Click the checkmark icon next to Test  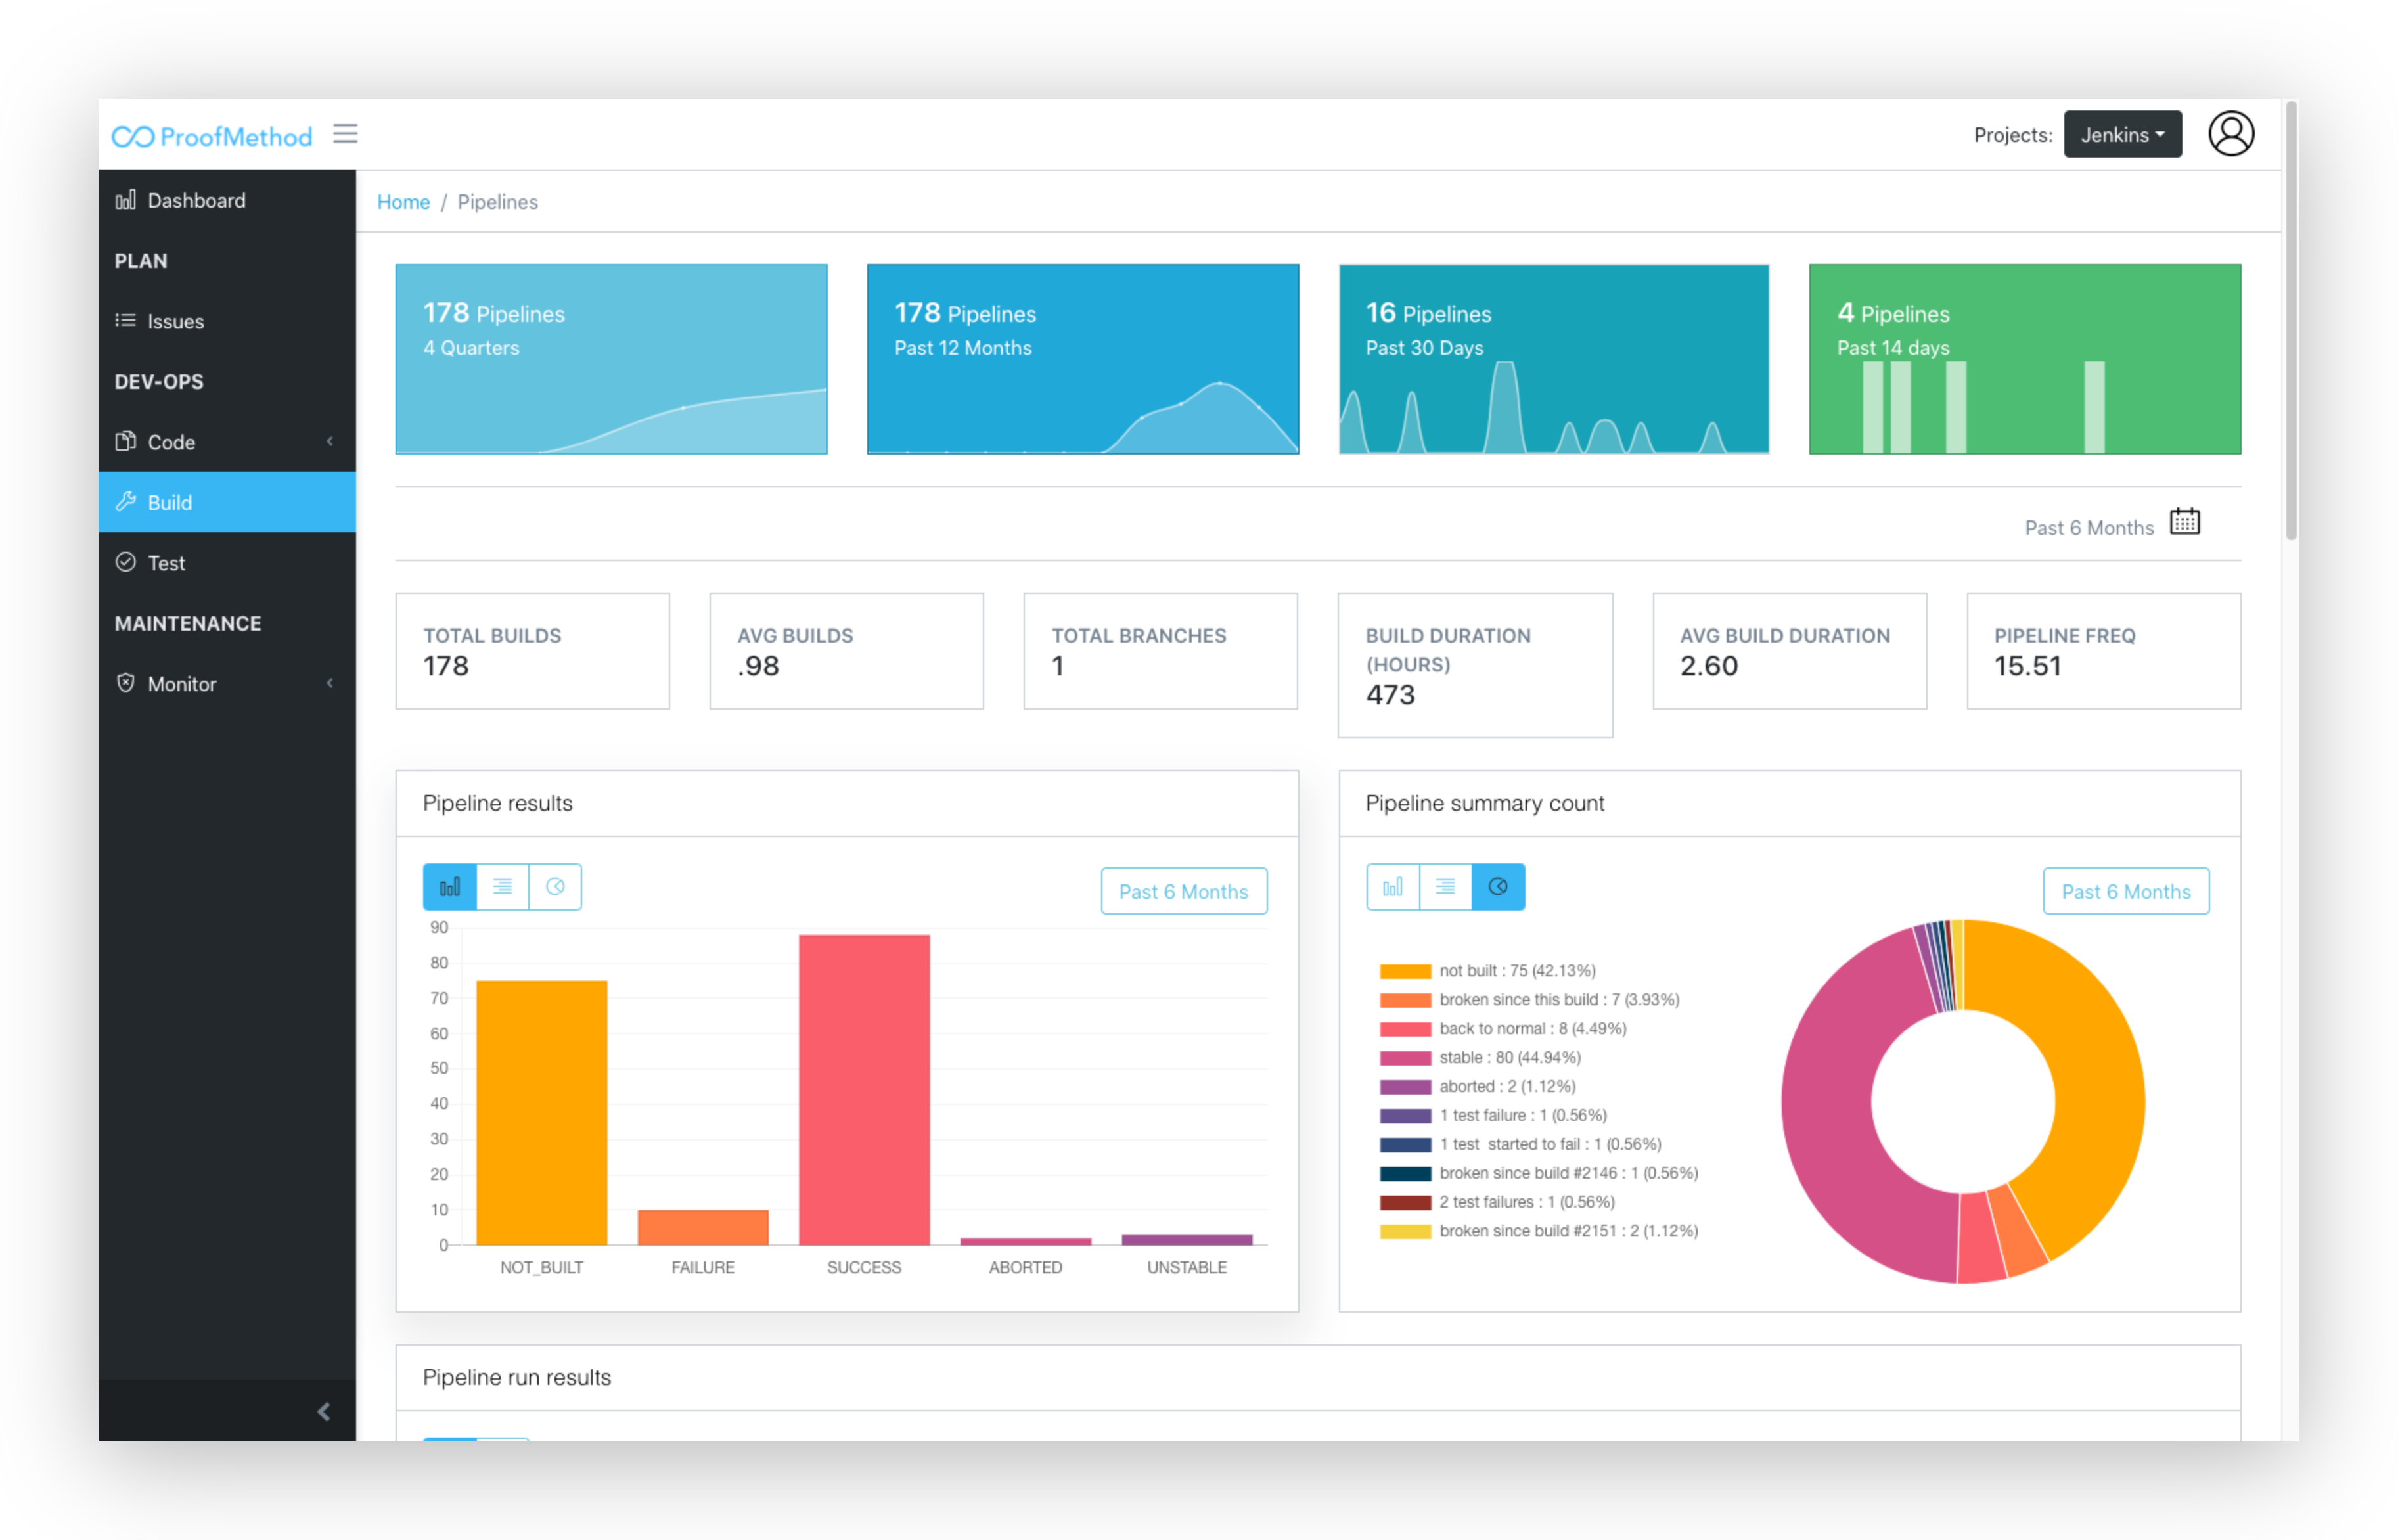tap(125, 562)
